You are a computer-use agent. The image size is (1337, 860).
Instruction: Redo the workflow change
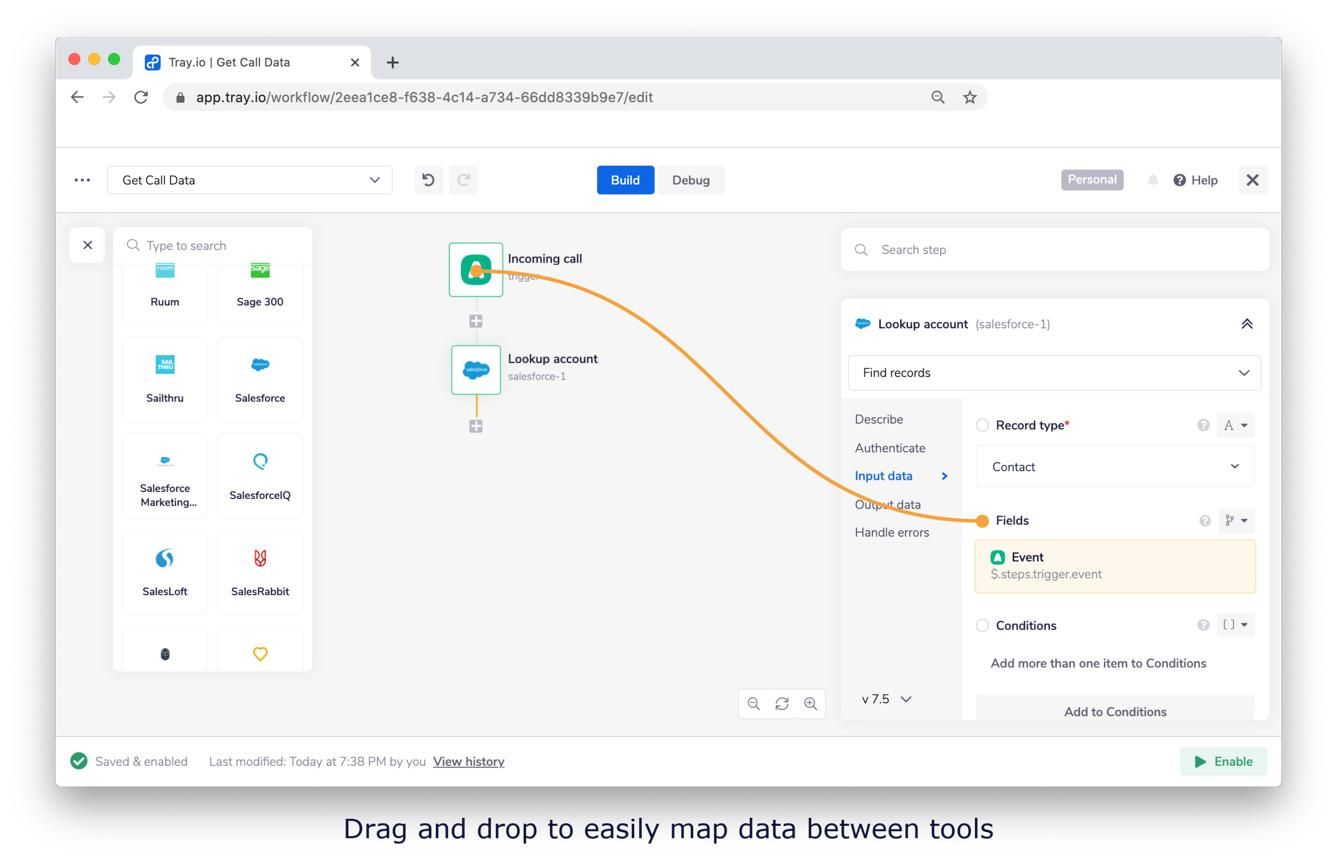coord(464,180)
